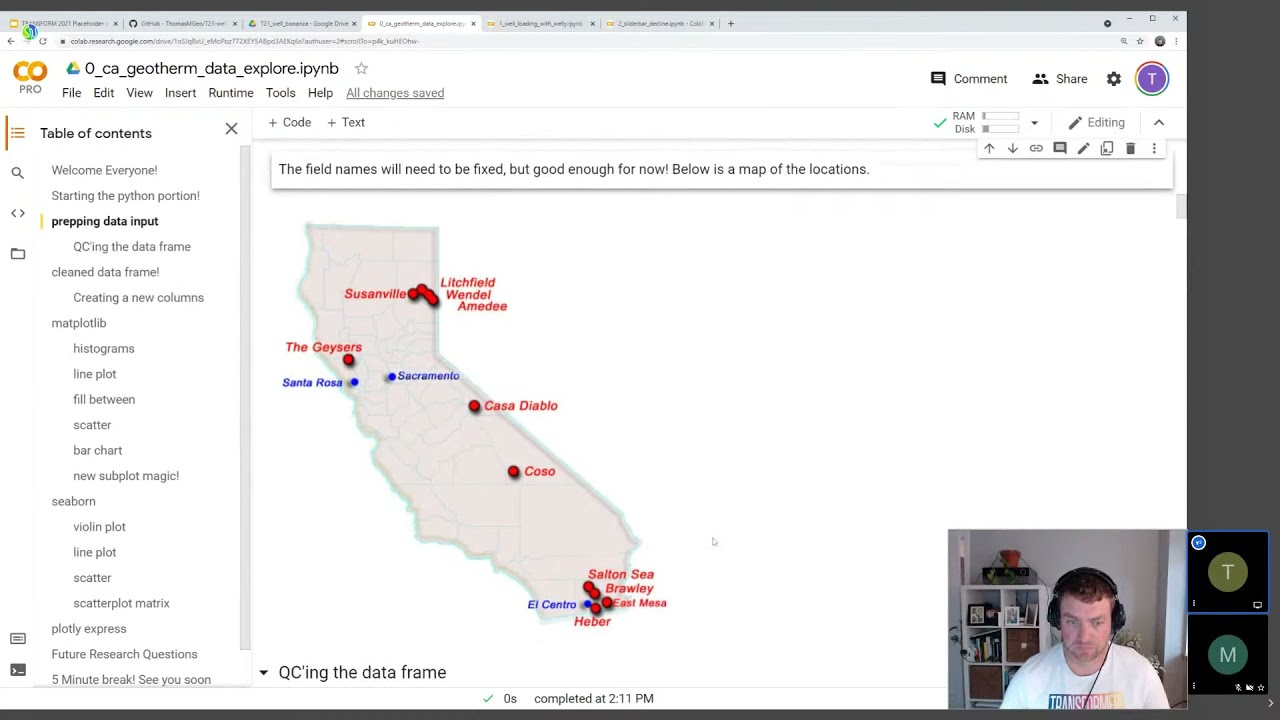1280x720 pixels.
Task: Go to bar chart entry
Action: pos(97,451)
